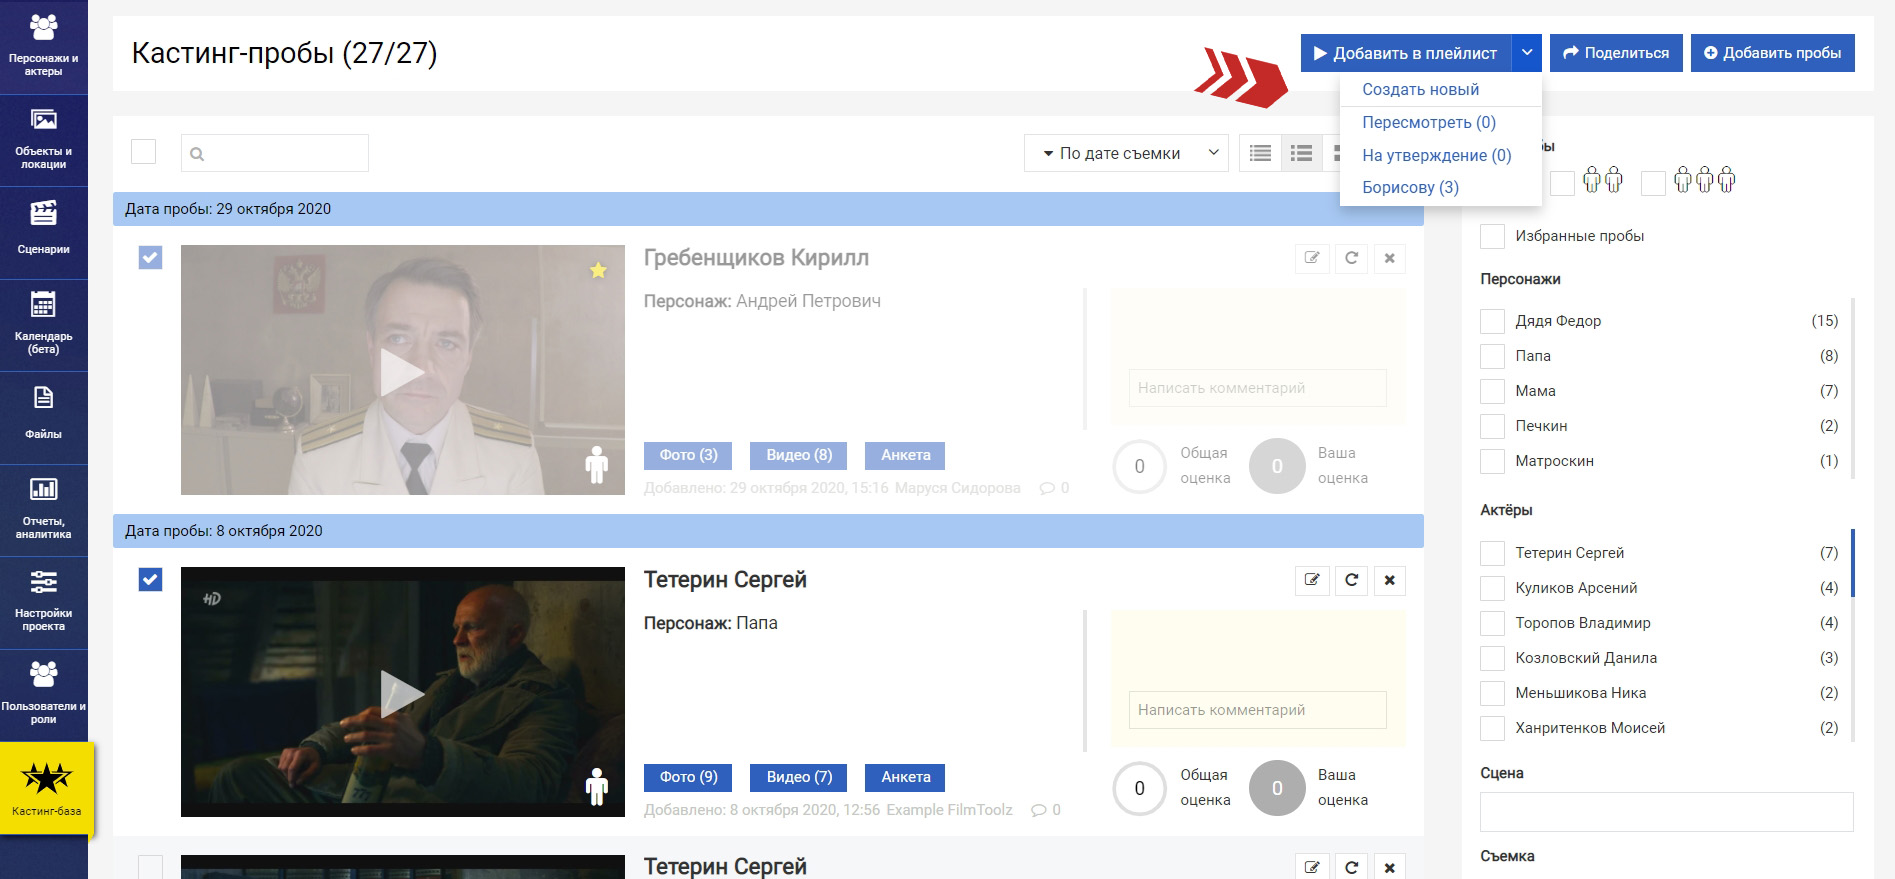Open Фото (9) for Тетерин Сергей
1895x879 pixels.
point(688,777)
